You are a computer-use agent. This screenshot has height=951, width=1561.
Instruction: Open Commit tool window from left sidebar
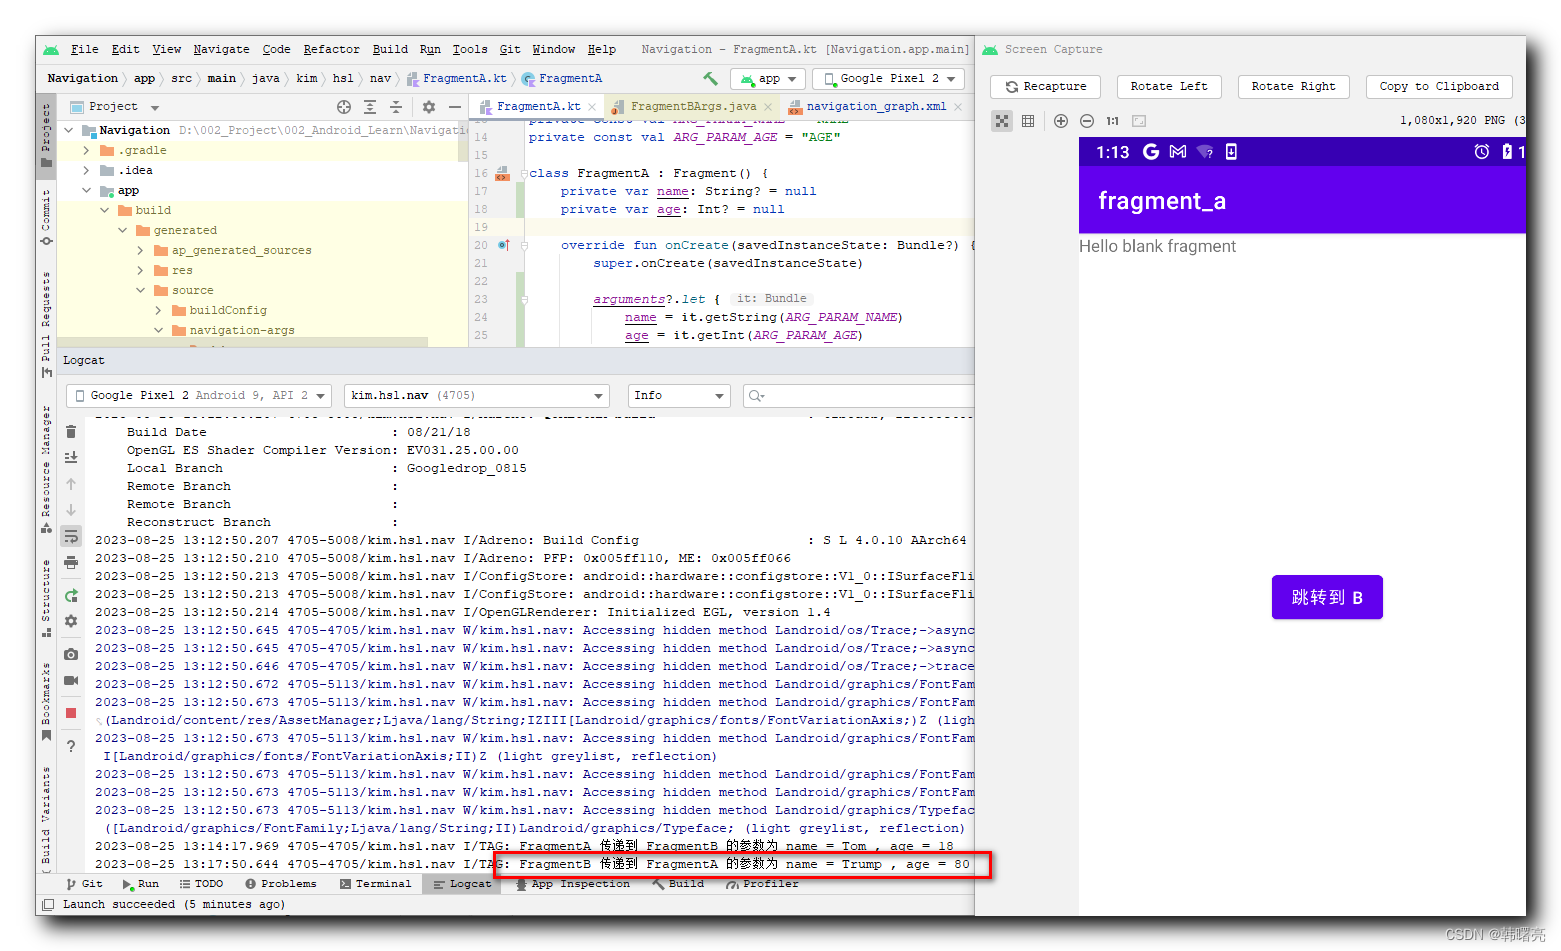pos(46,217)
